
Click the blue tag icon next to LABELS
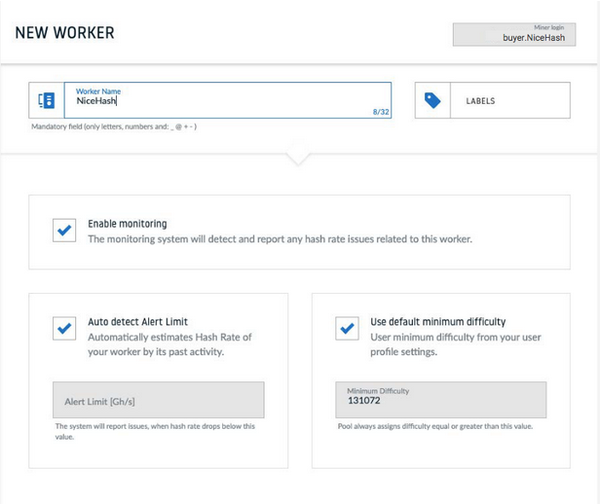tap(432, 100)
